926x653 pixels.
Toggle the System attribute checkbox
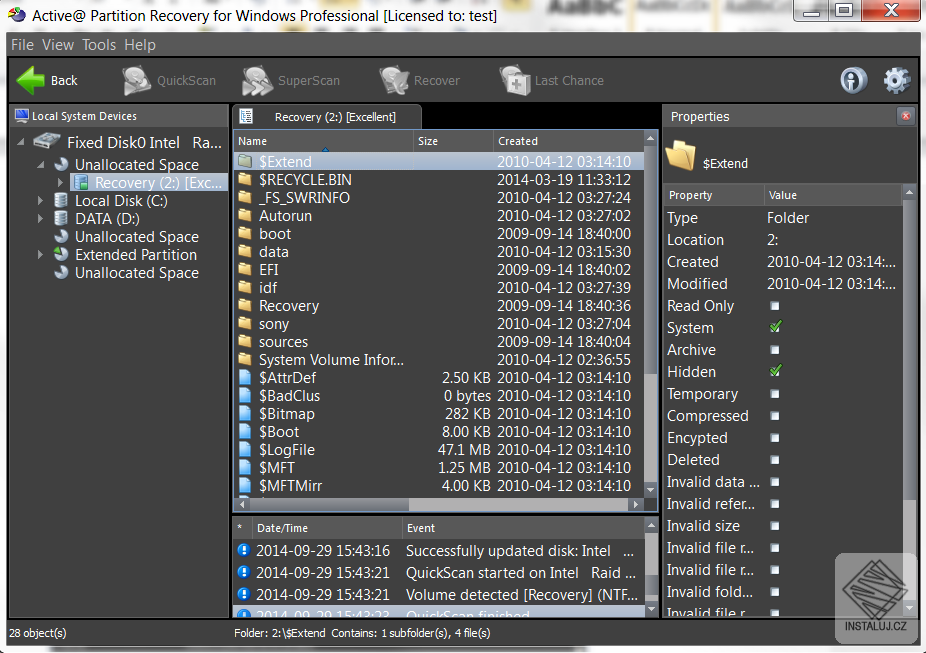(775, 326)
